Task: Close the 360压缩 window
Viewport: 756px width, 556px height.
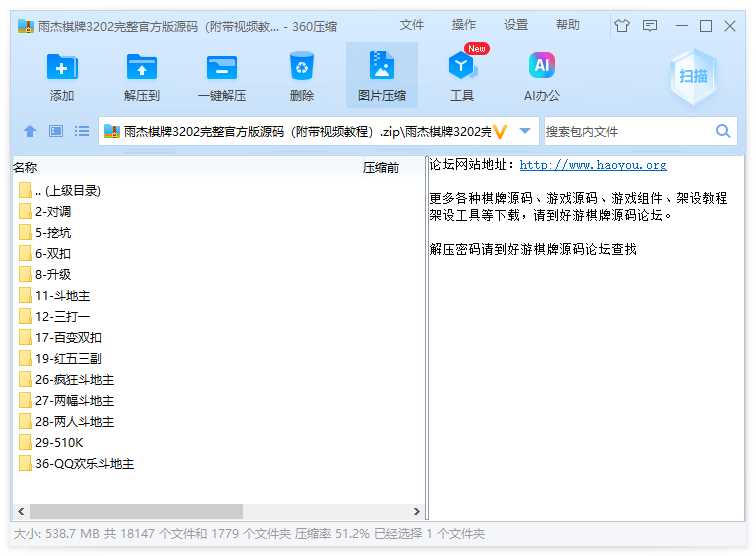Action: point(730,26)
